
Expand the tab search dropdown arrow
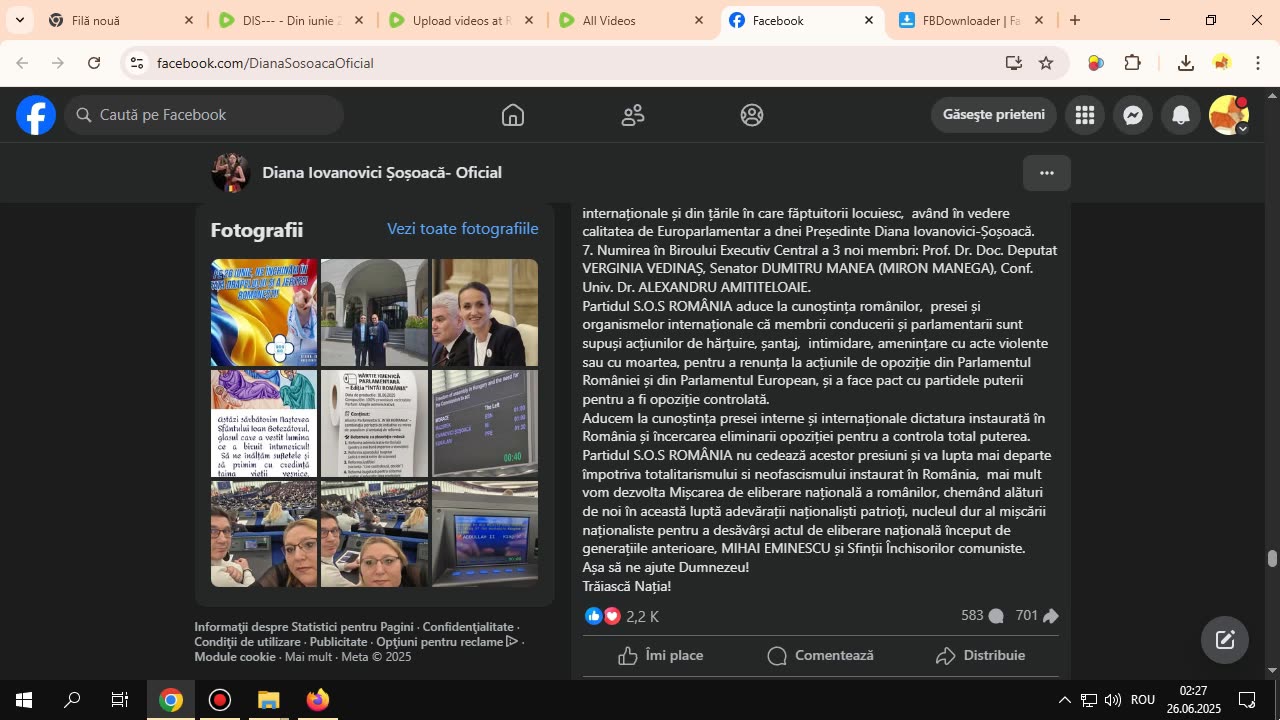click(x=18, y=20)
